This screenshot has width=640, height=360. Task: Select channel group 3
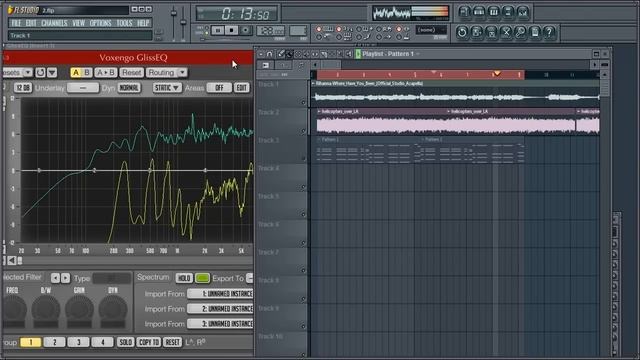click(x=78, y=342)
